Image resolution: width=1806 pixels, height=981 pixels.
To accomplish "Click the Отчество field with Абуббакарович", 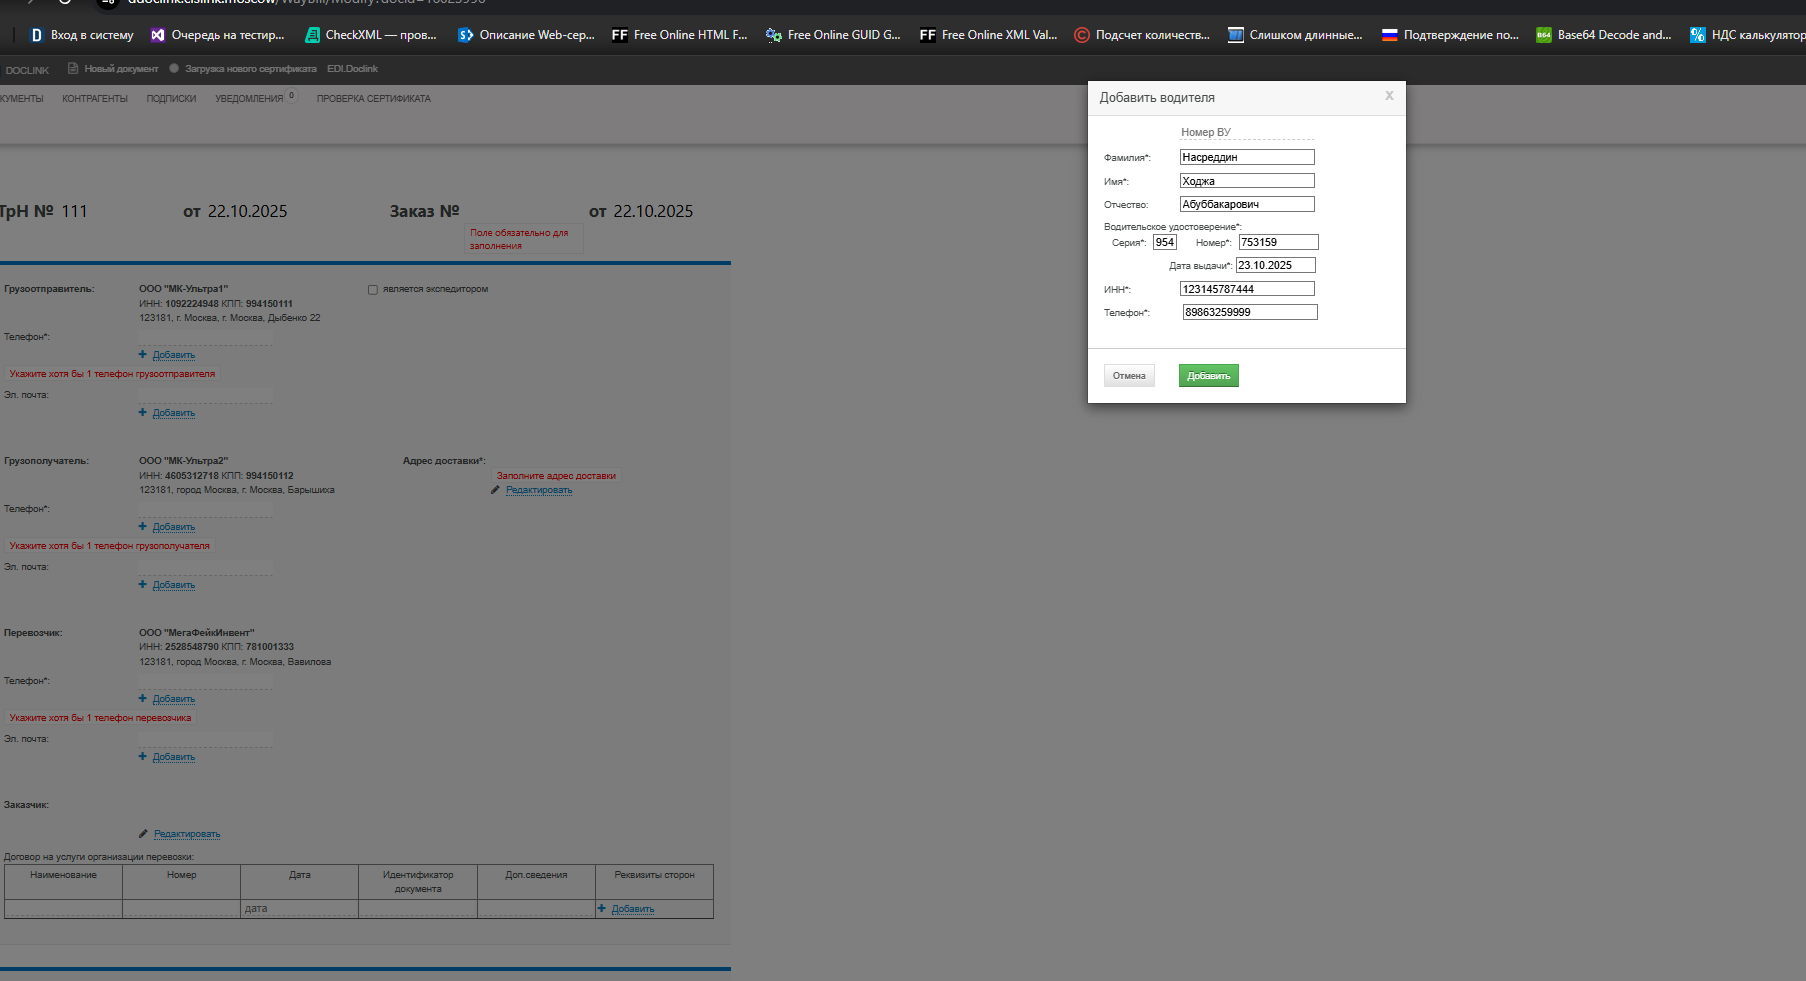I will click(1247, 204).
